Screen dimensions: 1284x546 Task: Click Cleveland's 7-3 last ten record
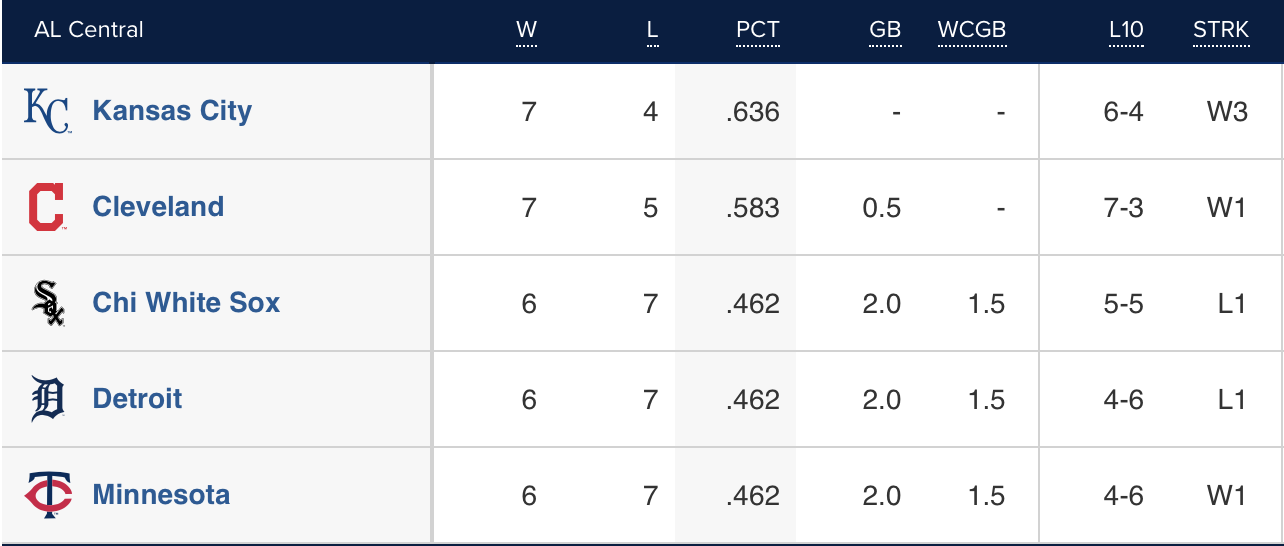point(1123,207)
